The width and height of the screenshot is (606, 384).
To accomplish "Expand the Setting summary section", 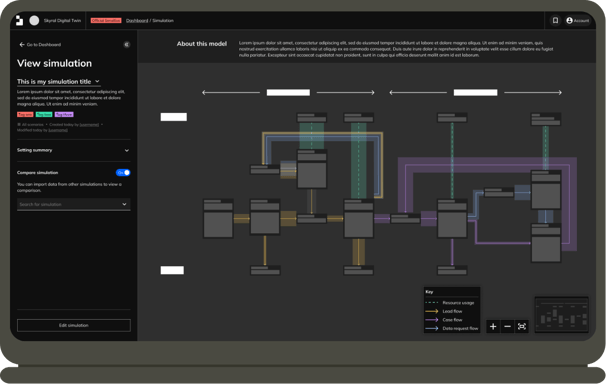I will click(x=73, y=150).
